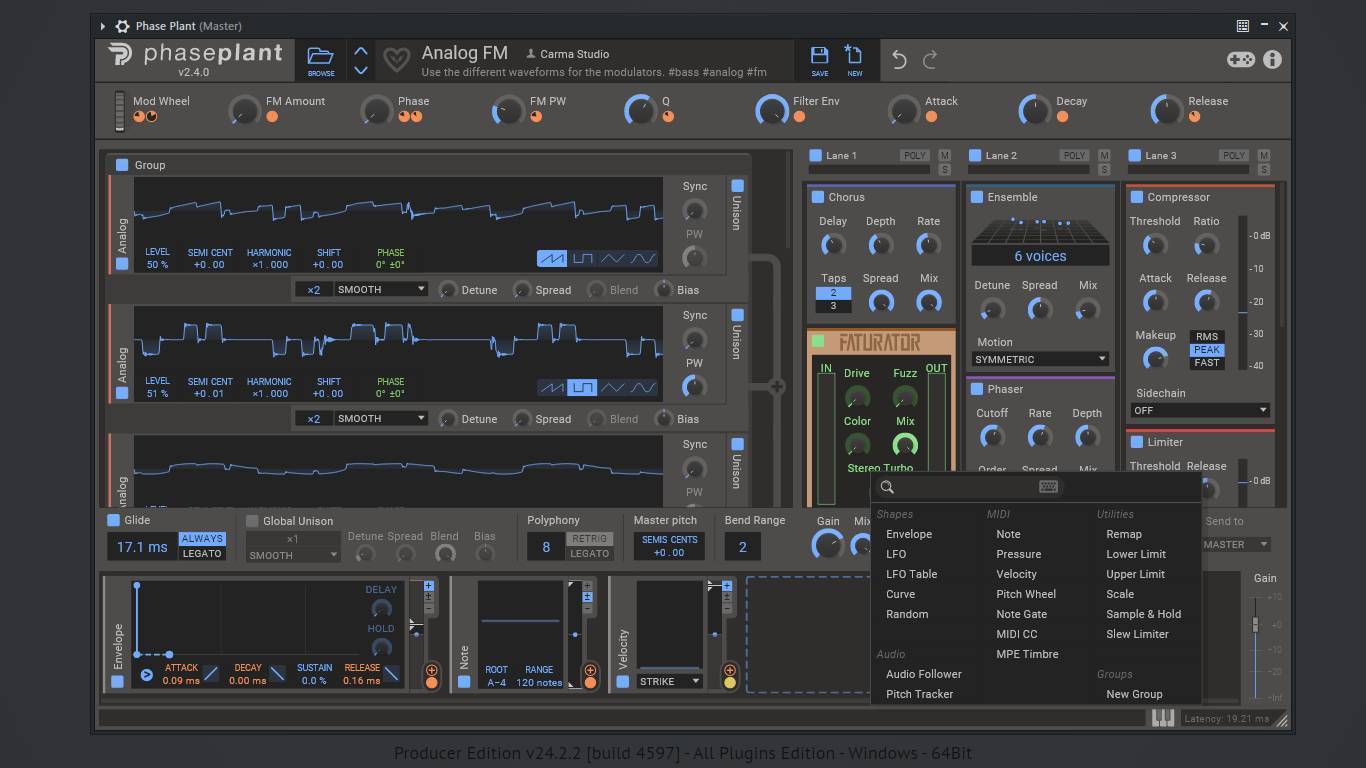Set Compressor detection to FAST
This screenshot has width=1366, height=768.
1207,363
